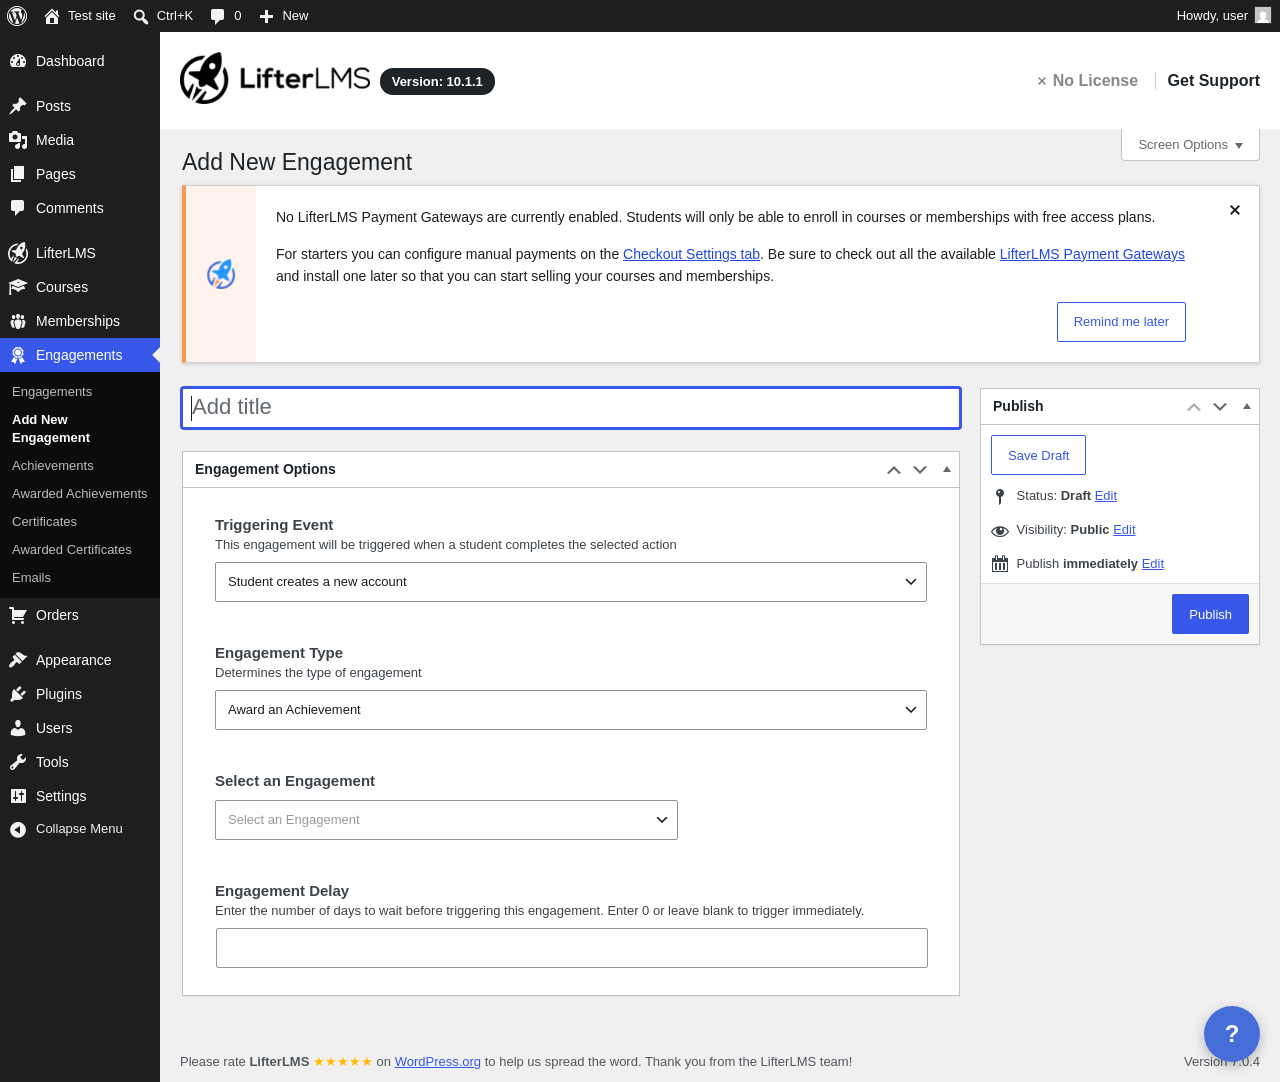The image size is (1280, 1082).
Task: Focus the Add title field
Action: click(x=571, y=408)
